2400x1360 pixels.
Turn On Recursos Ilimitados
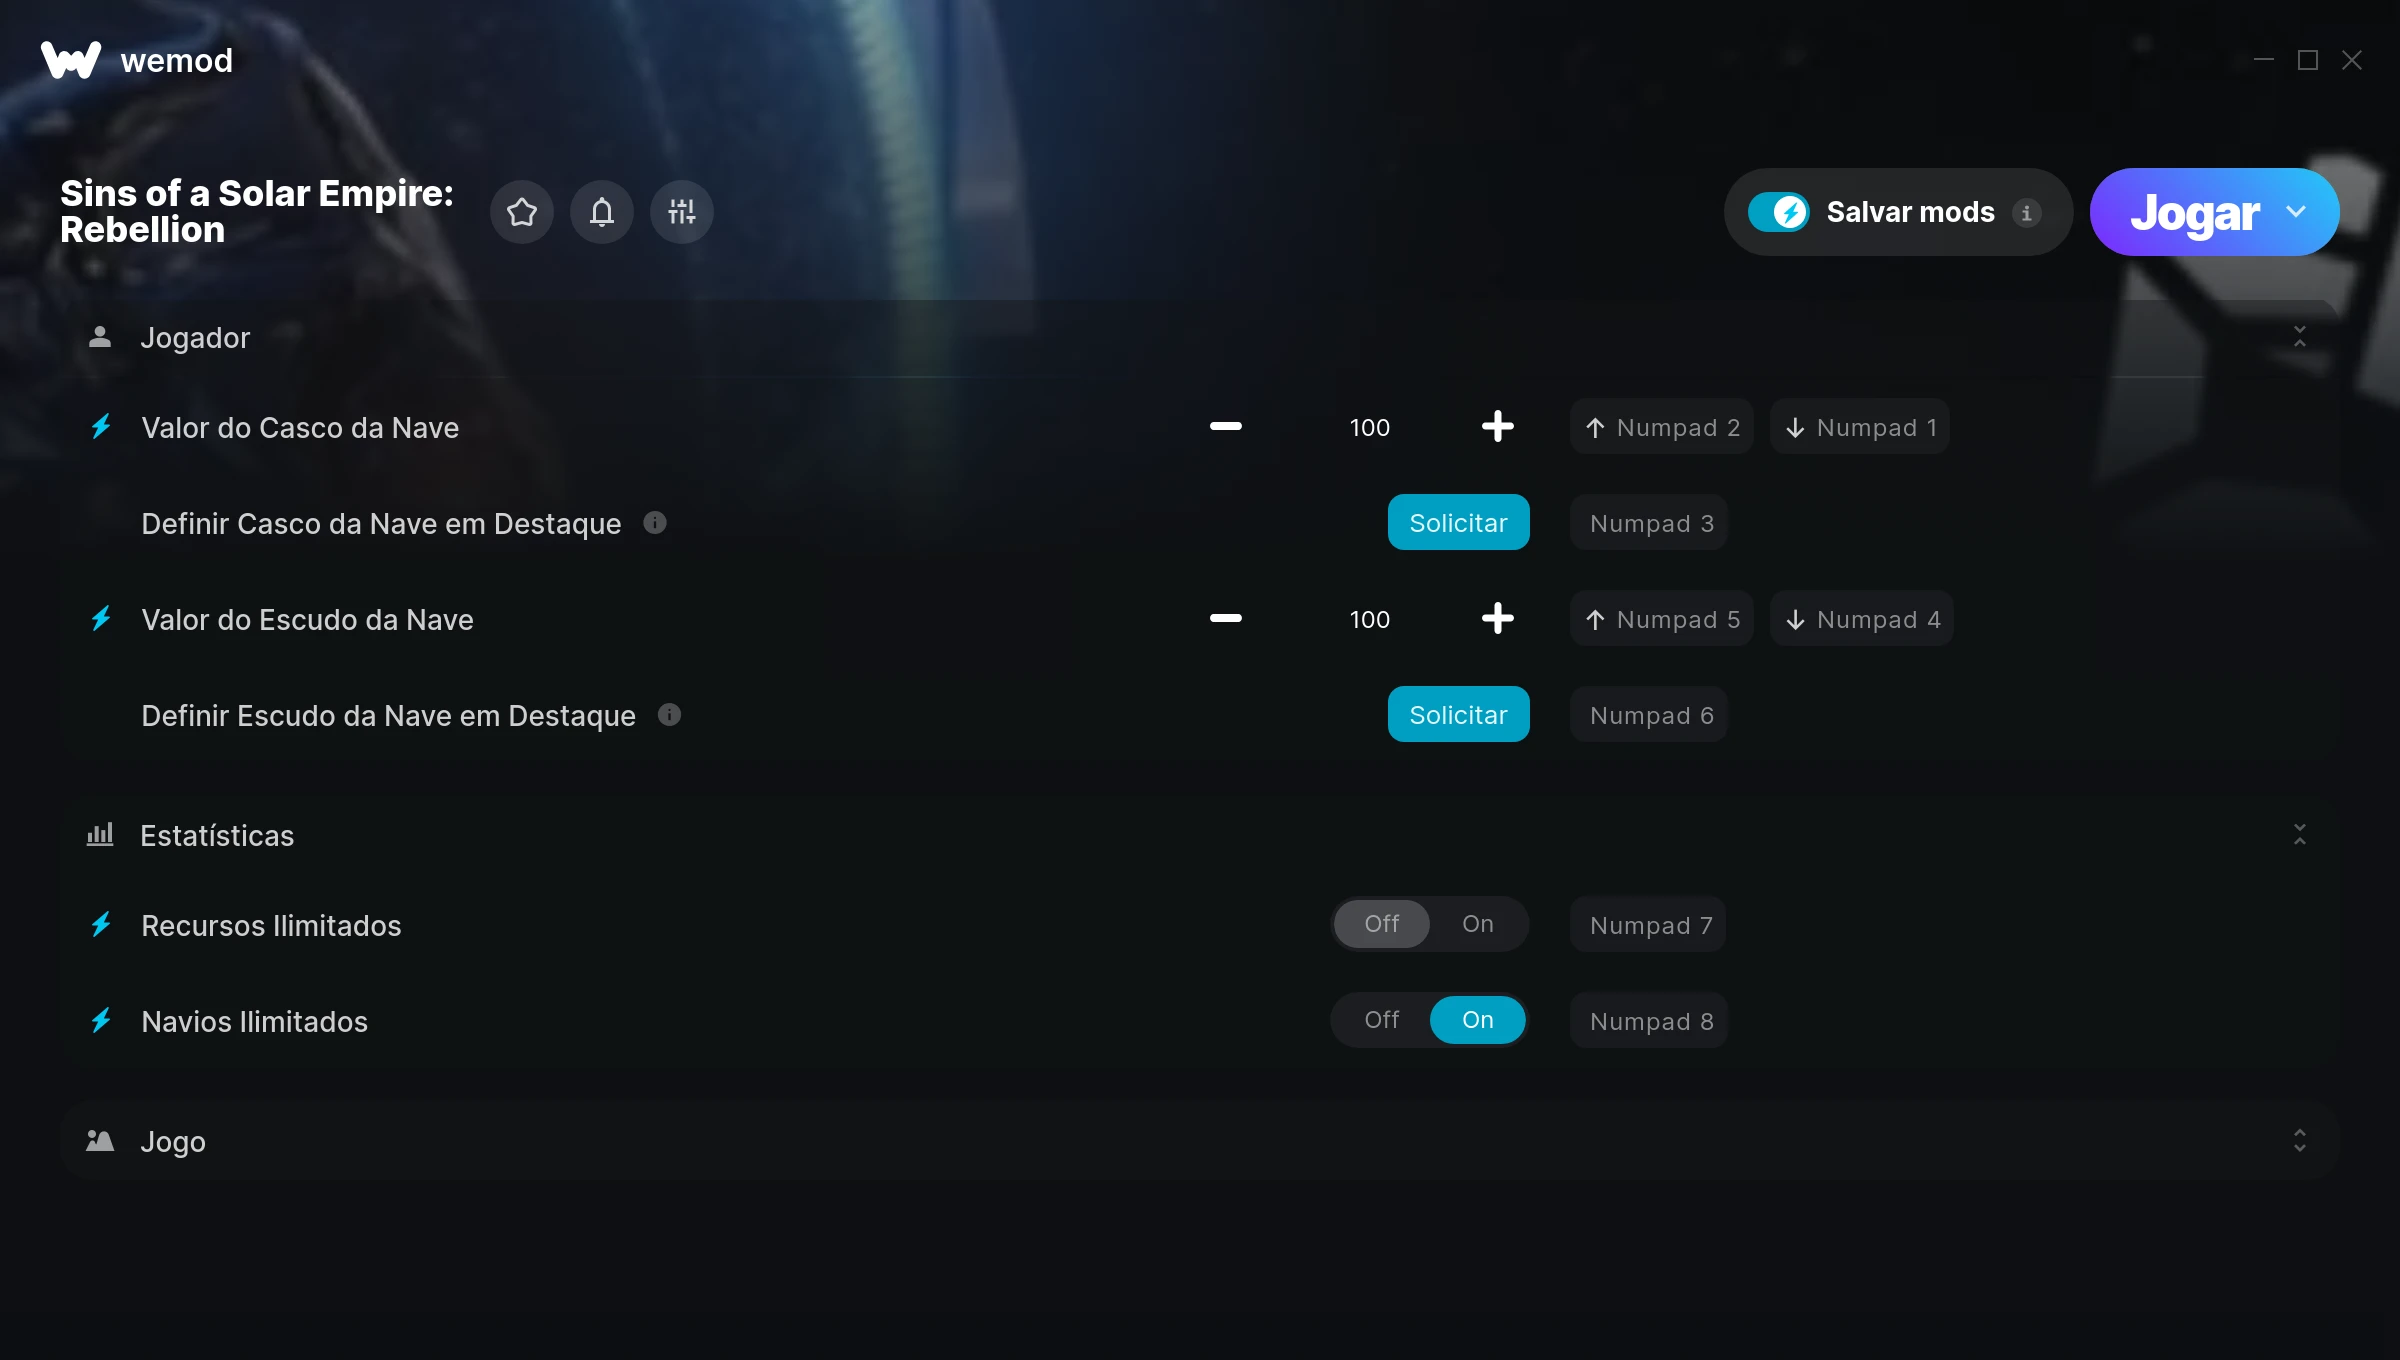tap(1478, 924)
